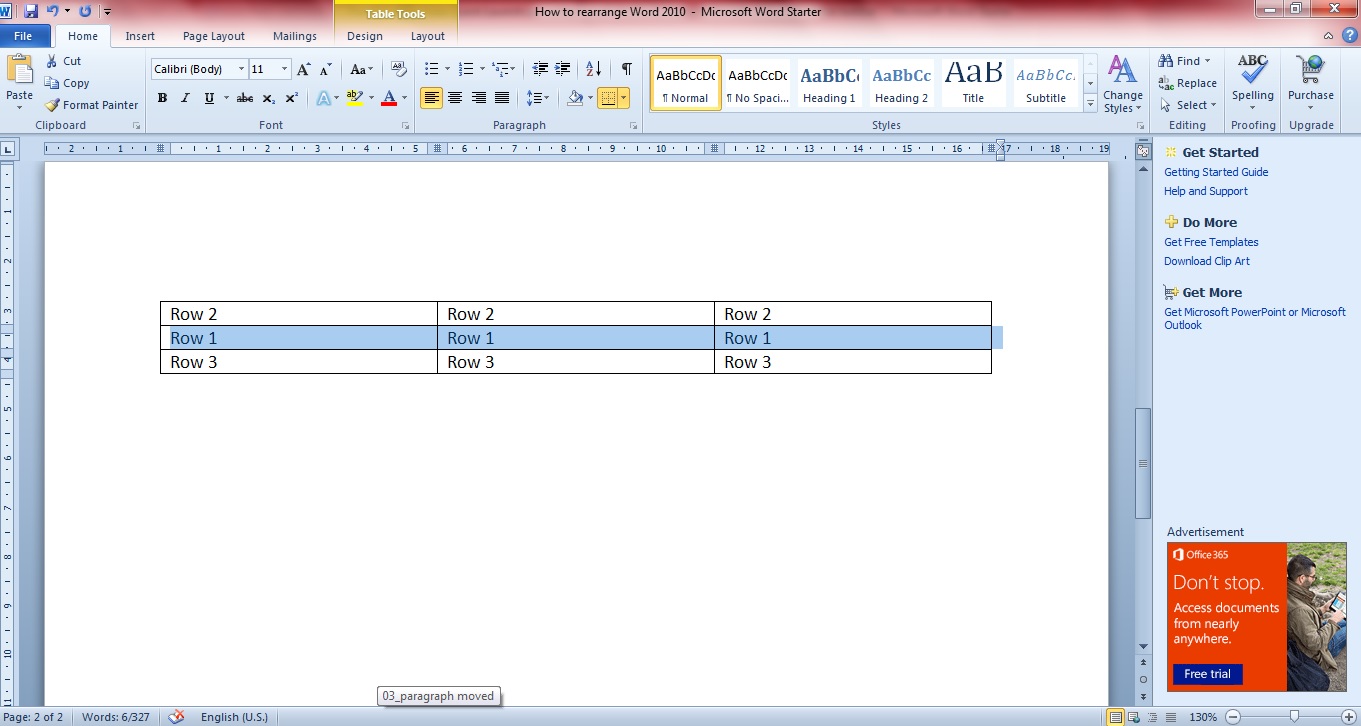This screenshot has width=1361, height=726.
Task: Click the Get Free Templates link
Action: click(1211, 242)
